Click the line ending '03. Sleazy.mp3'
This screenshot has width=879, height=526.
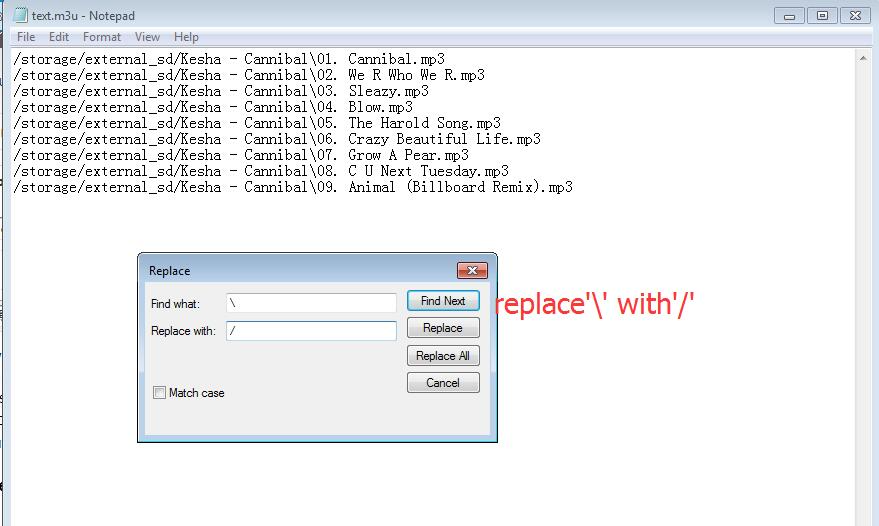221,91
